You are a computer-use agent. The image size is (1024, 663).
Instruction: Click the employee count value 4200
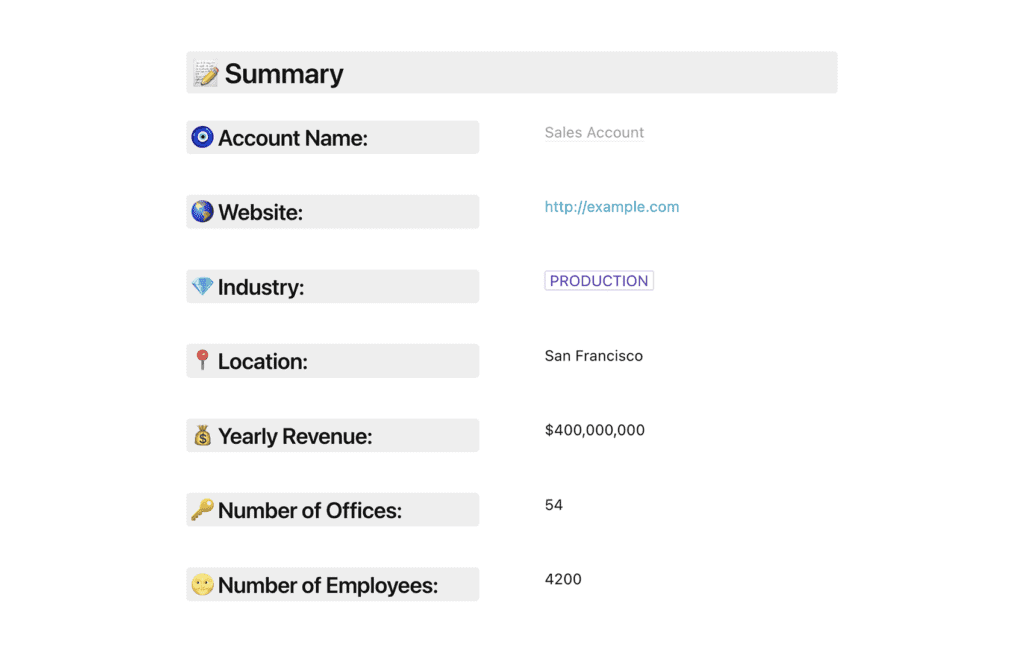pos(563,579)
